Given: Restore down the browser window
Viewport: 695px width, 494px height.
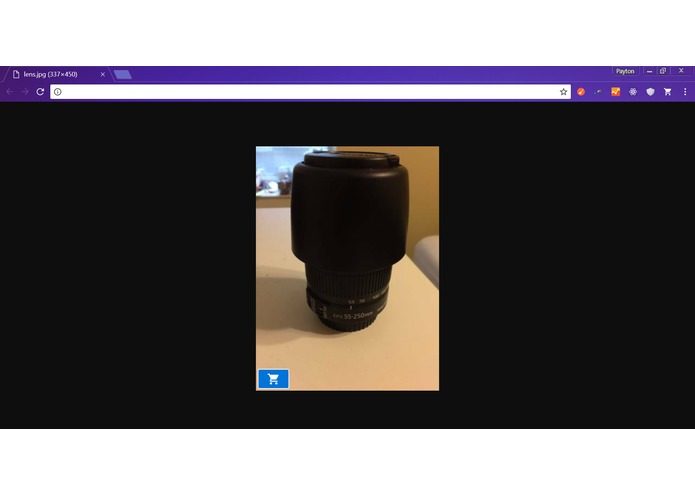Looking at the screenshot, I should pyautogui.click(x=663, y=71).
